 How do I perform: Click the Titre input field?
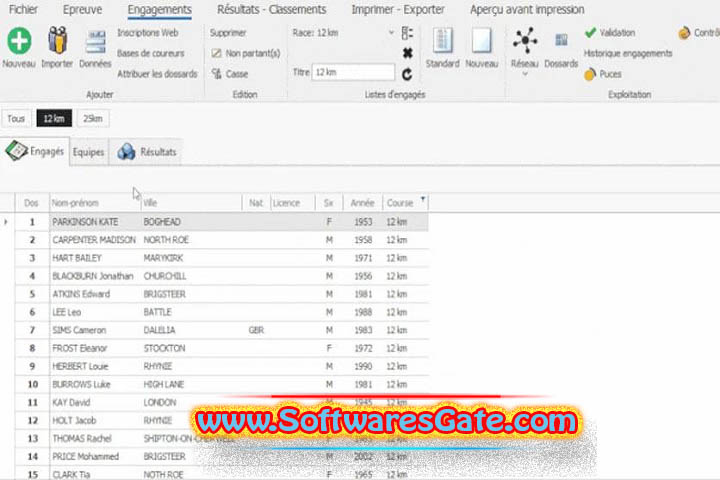coord(353,72)
